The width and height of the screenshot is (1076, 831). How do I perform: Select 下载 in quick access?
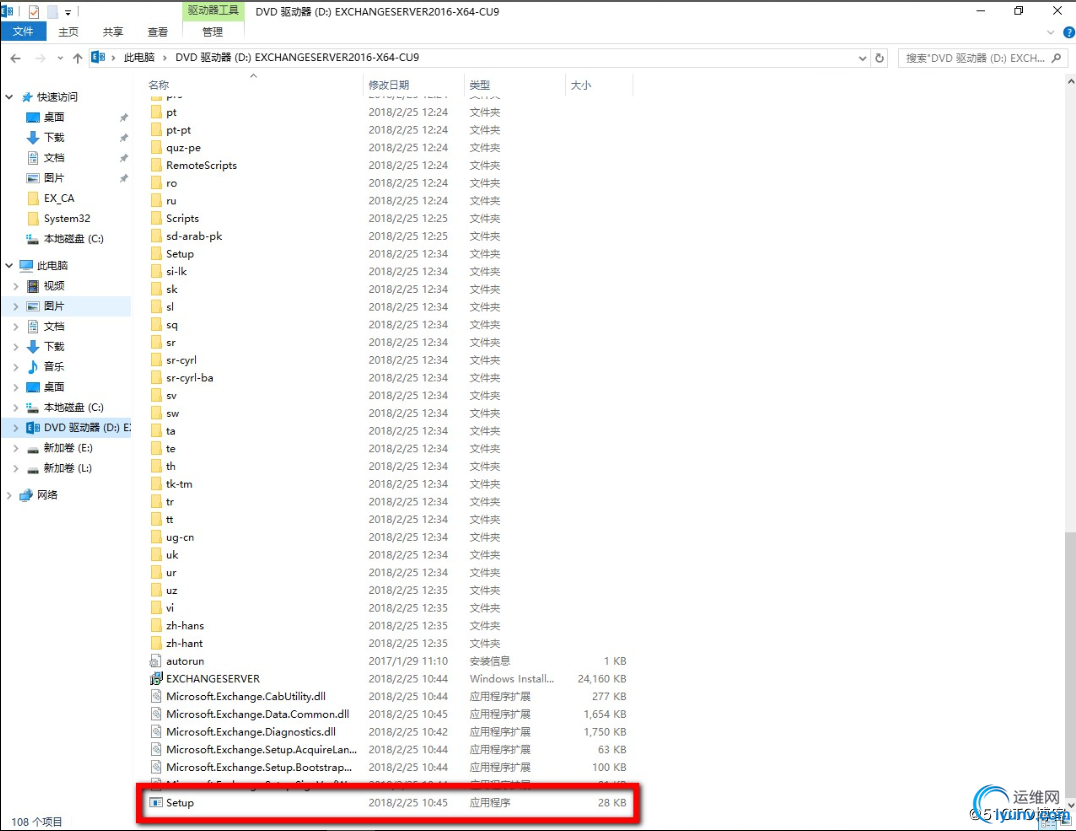pos(54,137)
